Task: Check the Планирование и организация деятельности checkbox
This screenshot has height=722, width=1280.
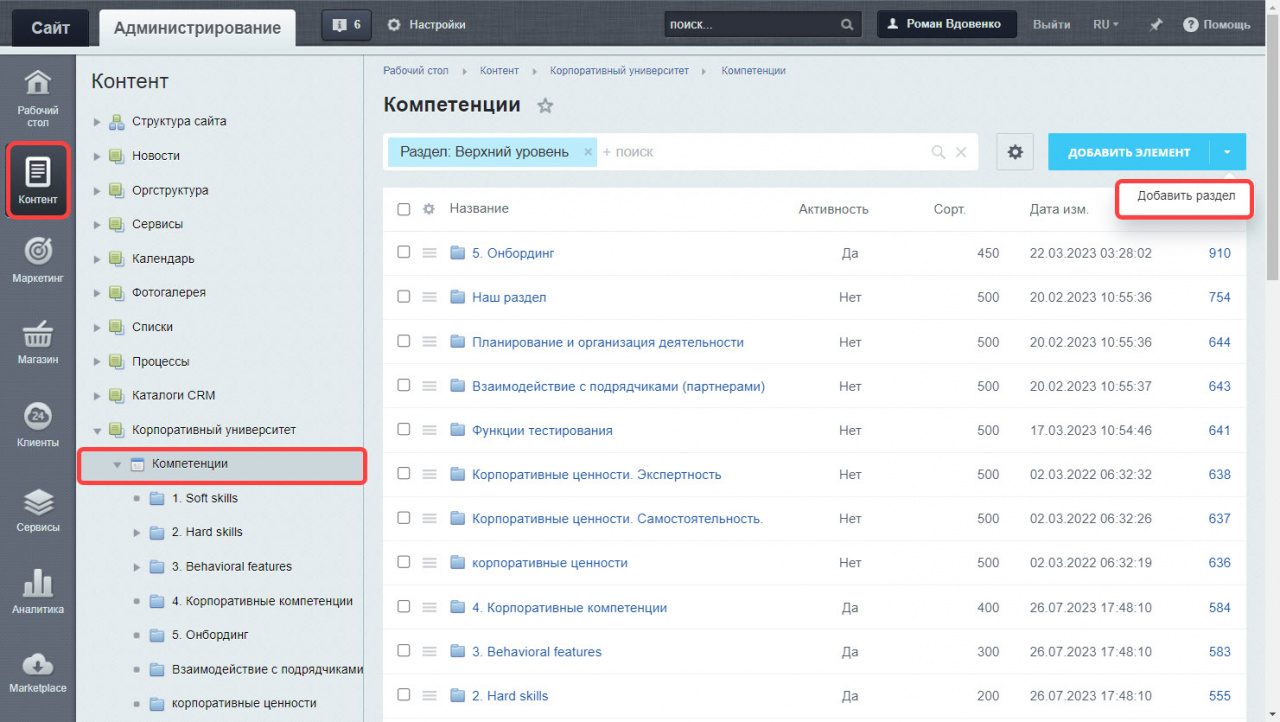Action: tap(404, 341)
